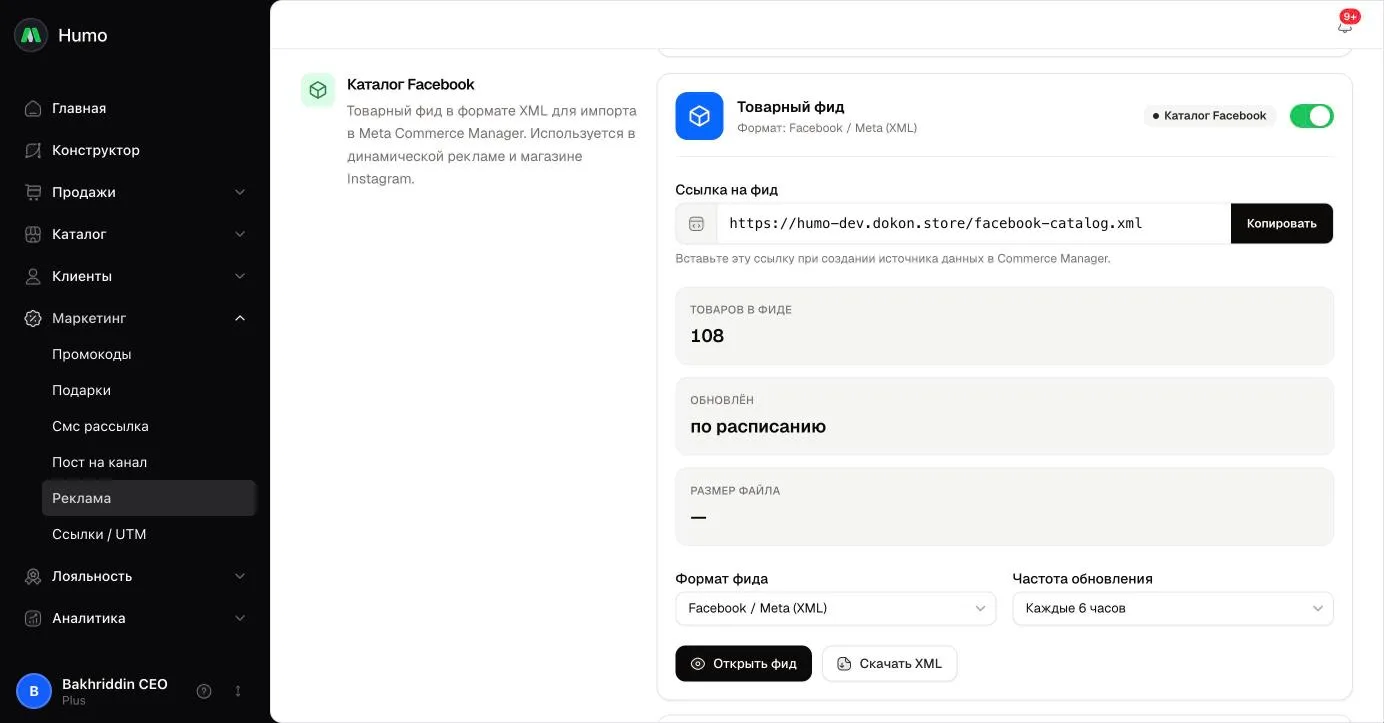
Task: Click the Маркетинг badge icon
Action: (33, 318)
